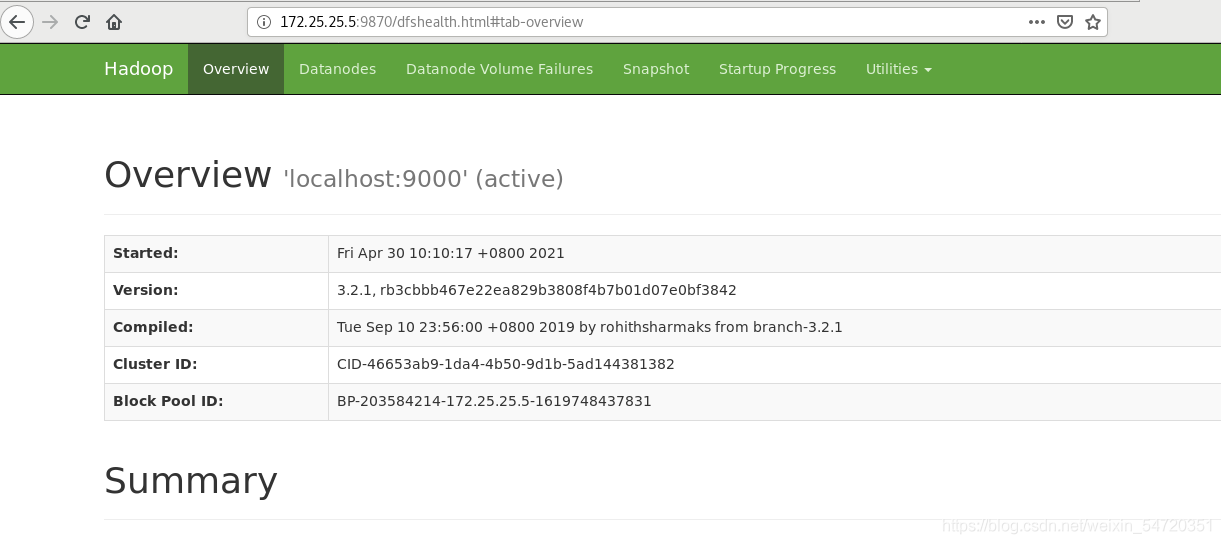Viewport: 1221px width, 544px height.
Task: Bookmark this page with the star icon
Action: click(1093, 22)
